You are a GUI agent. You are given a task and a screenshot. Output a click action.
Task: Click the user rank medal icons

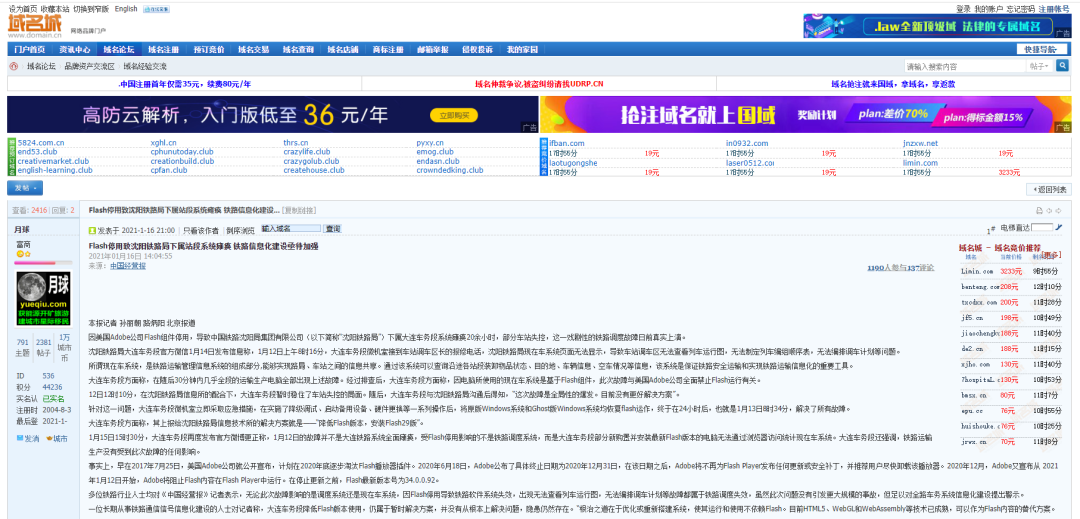point(23,255)
